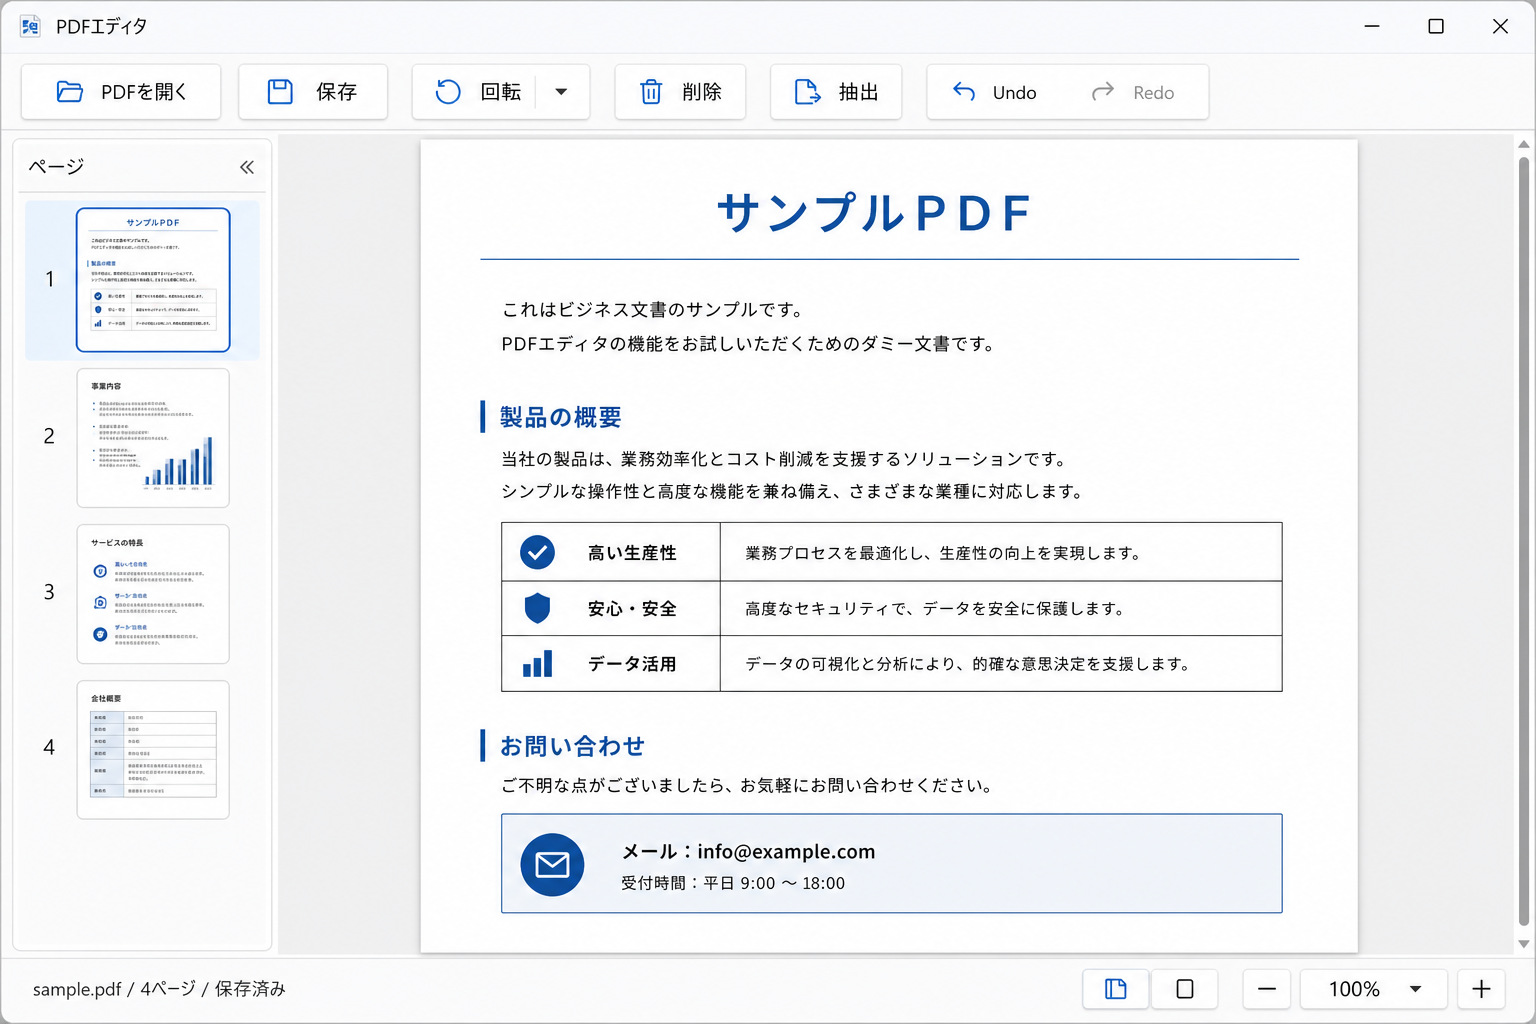Image resolution: width=1536 pixels, height=1024 pixels.
Task: Delete the page with 削除
Action: click(x=680, y=92)
